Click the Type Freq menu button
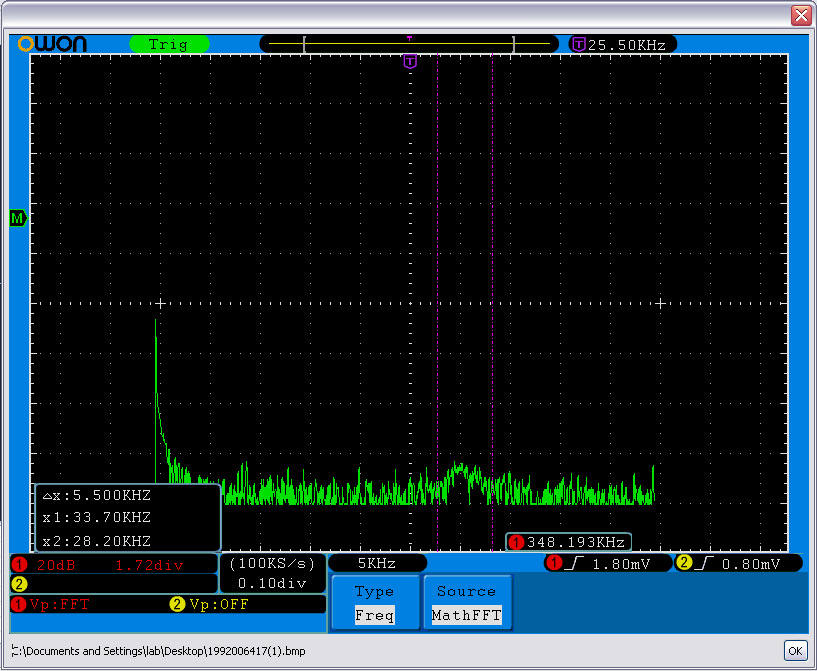This screenshot has width=817, height=671. coord(375,603)
